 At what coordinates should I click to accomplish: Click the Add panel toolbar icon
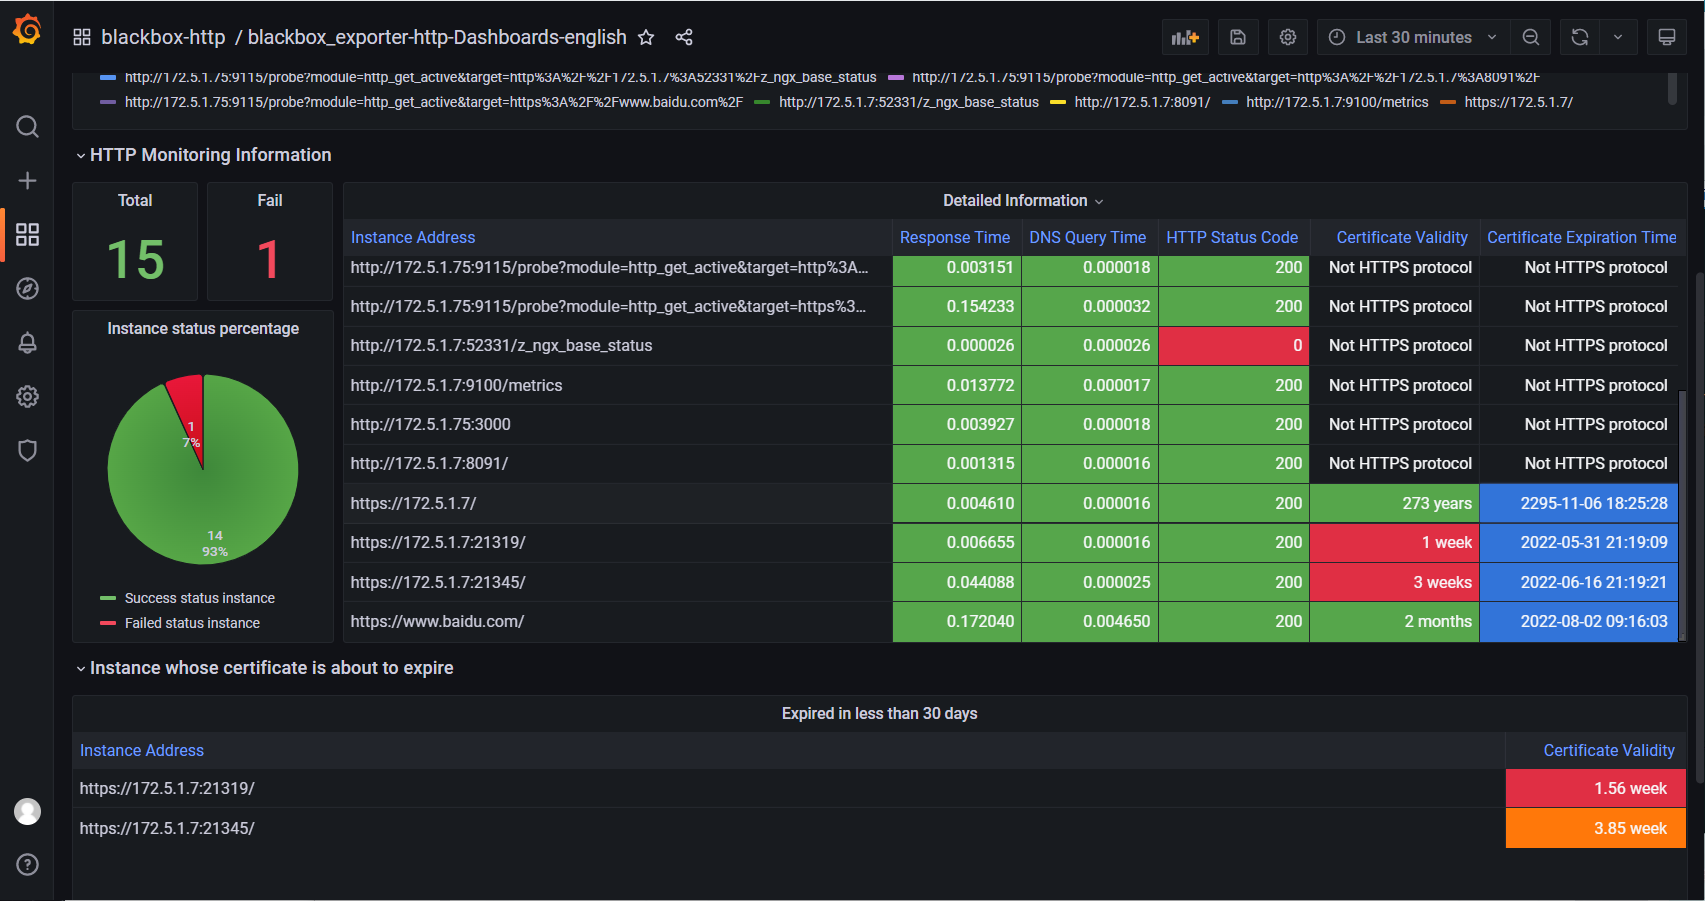click(x=1185, y=37)
